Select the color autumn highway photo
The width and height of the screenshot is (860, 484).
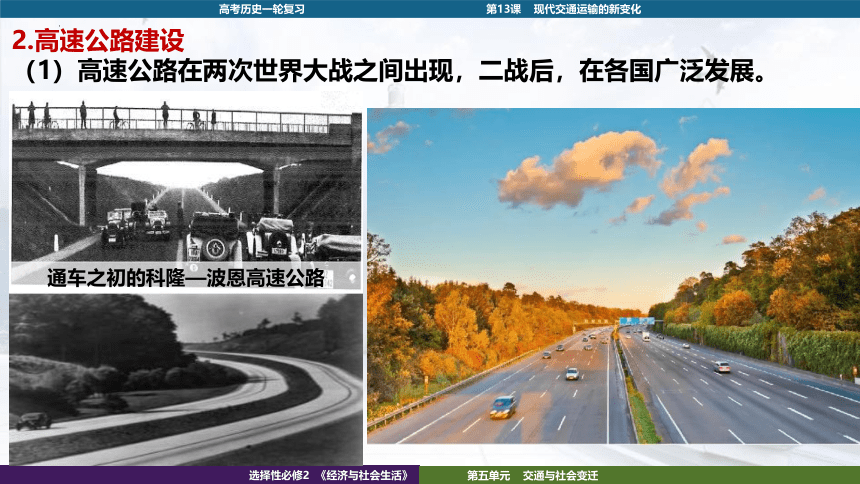[614, 275]
